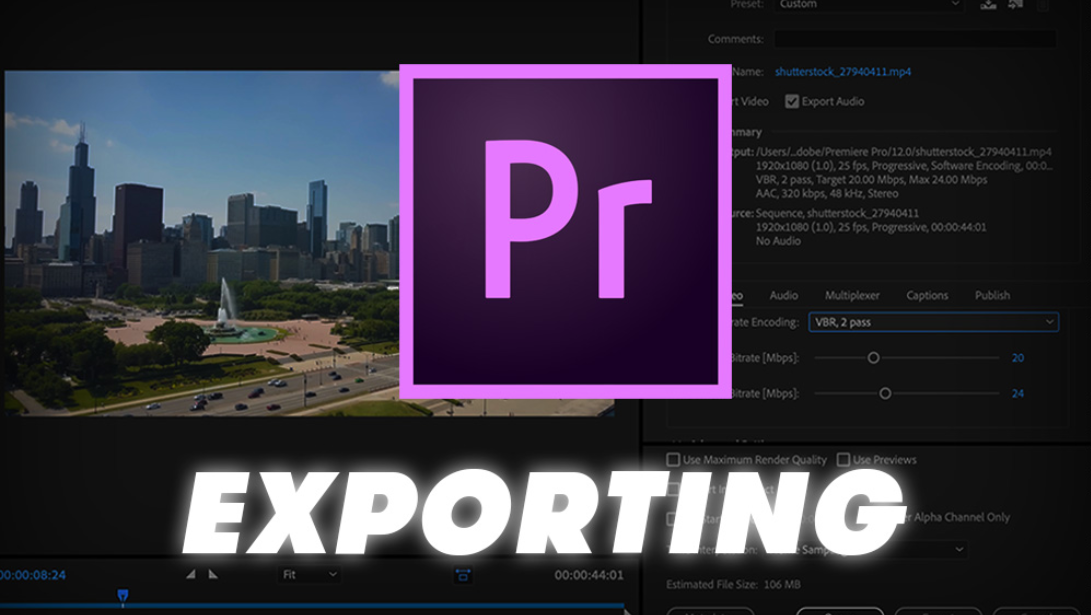This screenshot has width=1091, height=615.
Task: Enable the Use Previews checkbox
Action: (843, 460)
